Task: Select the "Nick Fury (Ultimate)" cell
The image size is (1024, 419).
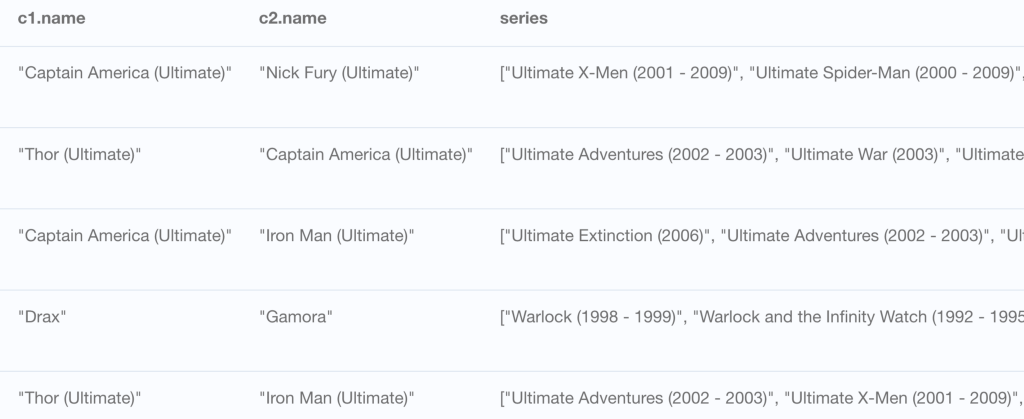Action: [x=339, y=73]
